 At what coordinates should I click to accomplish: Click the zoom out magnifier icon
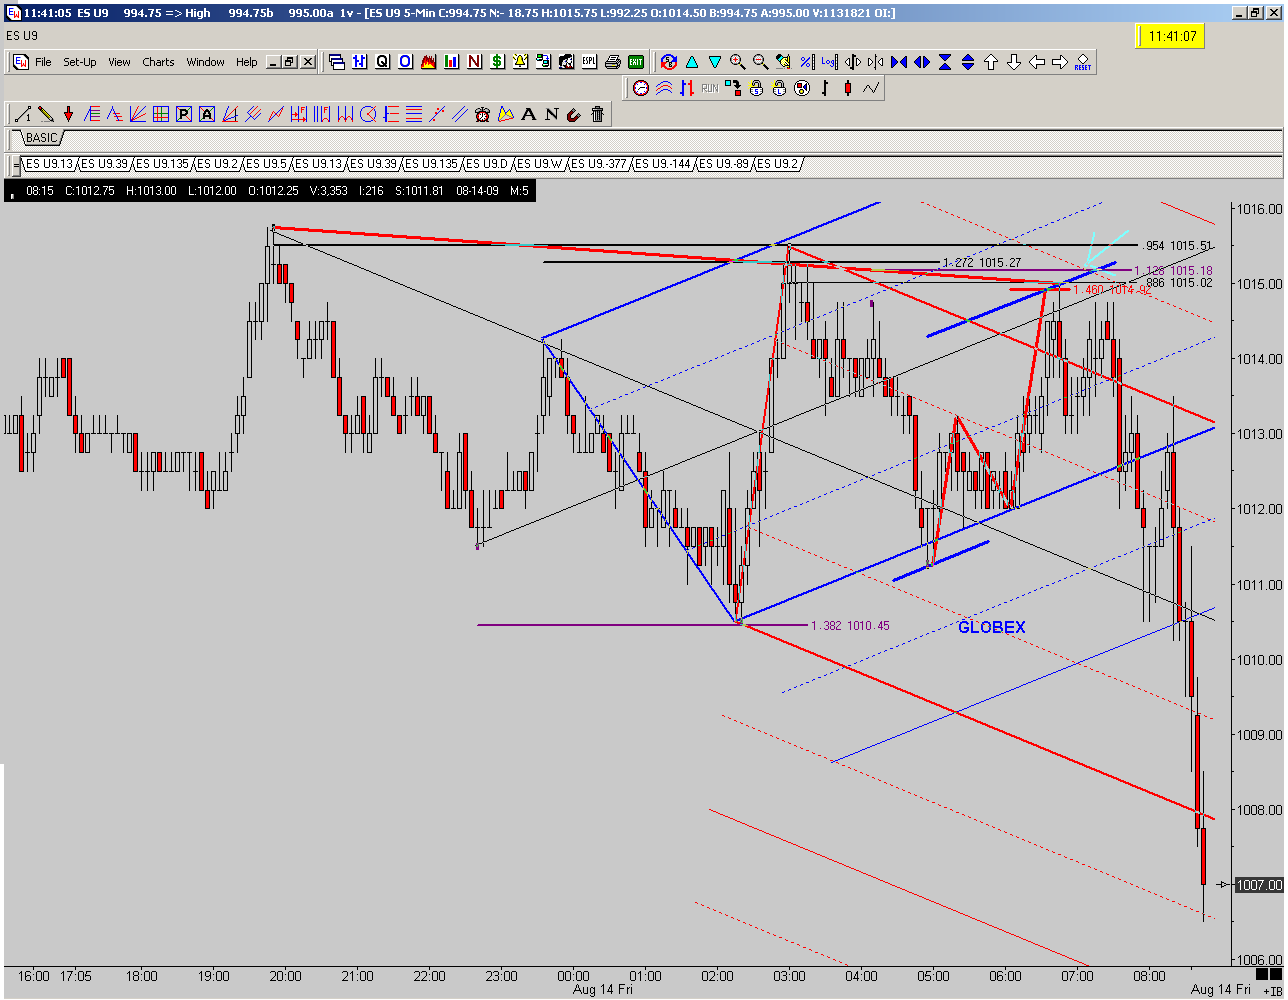[760, 62]
